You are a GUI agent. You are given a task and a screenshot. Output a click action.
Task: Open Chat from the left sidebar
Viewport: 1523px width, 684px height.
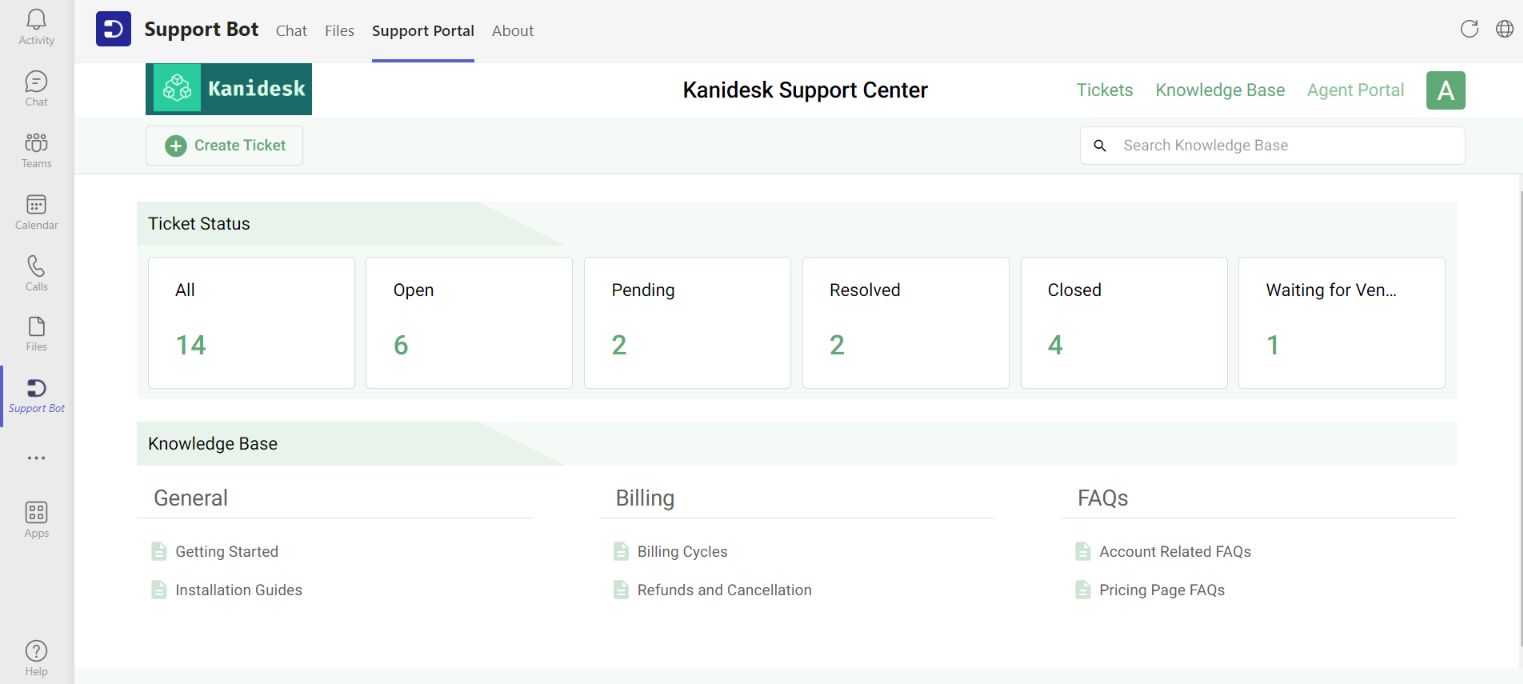[x=36, y=87]
